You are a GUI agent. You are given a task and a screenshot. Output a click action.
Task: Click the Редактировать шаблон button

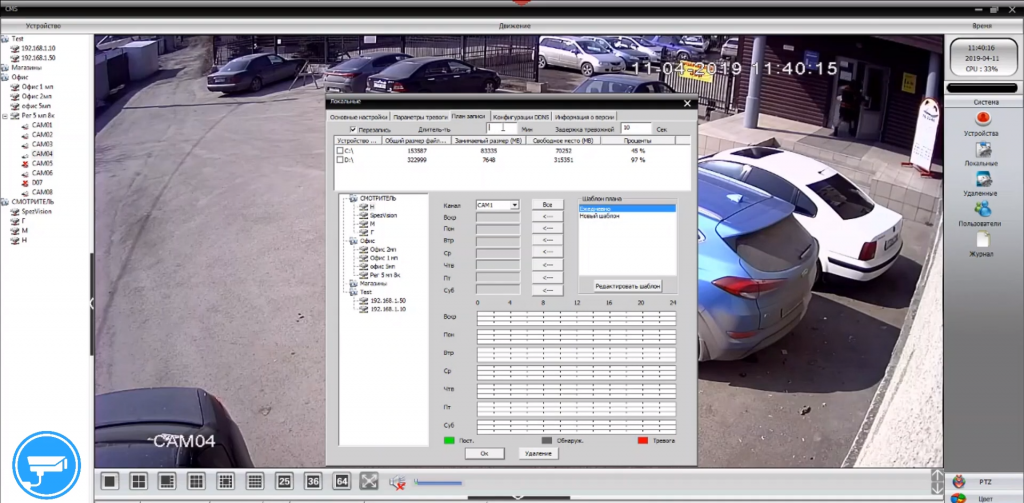pos(628,286)
